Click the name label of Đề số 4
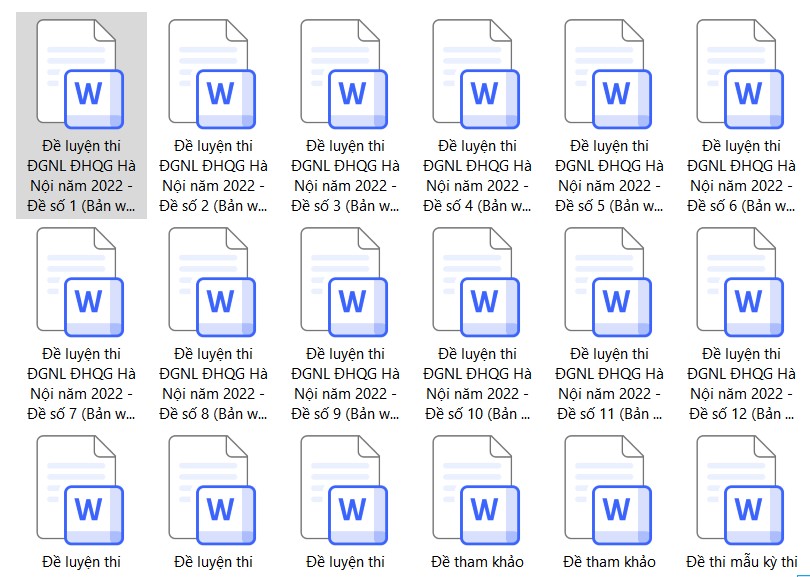The image size is (810, 577). point(477,176)
